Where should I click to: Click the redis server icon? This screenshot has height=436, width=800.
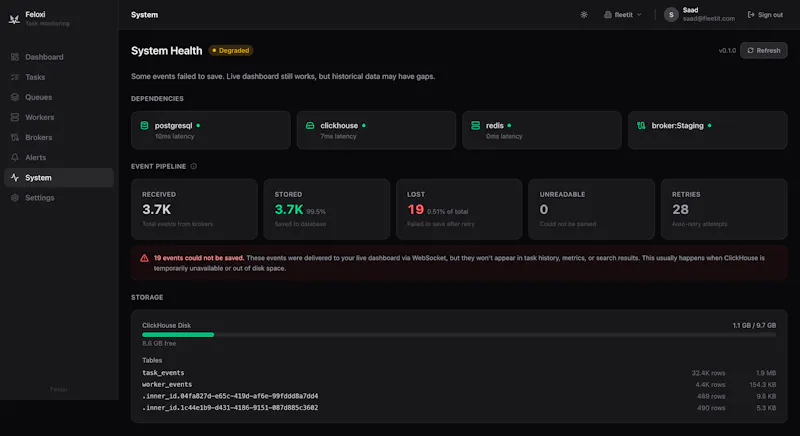(x=476, y=125)
